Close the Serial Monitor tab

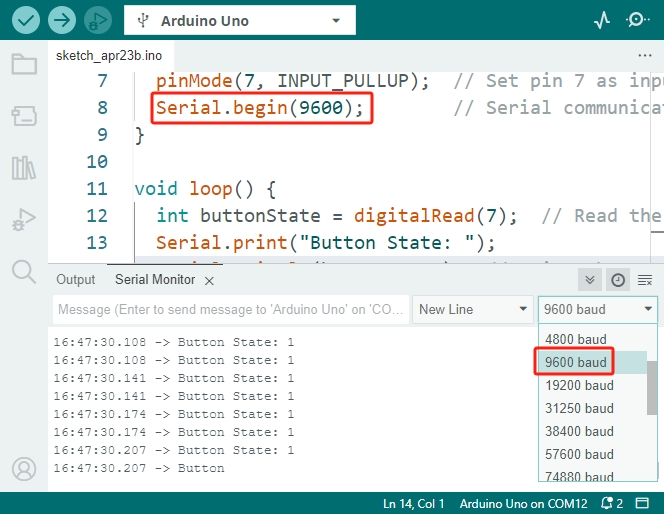[x=209, y=281]
